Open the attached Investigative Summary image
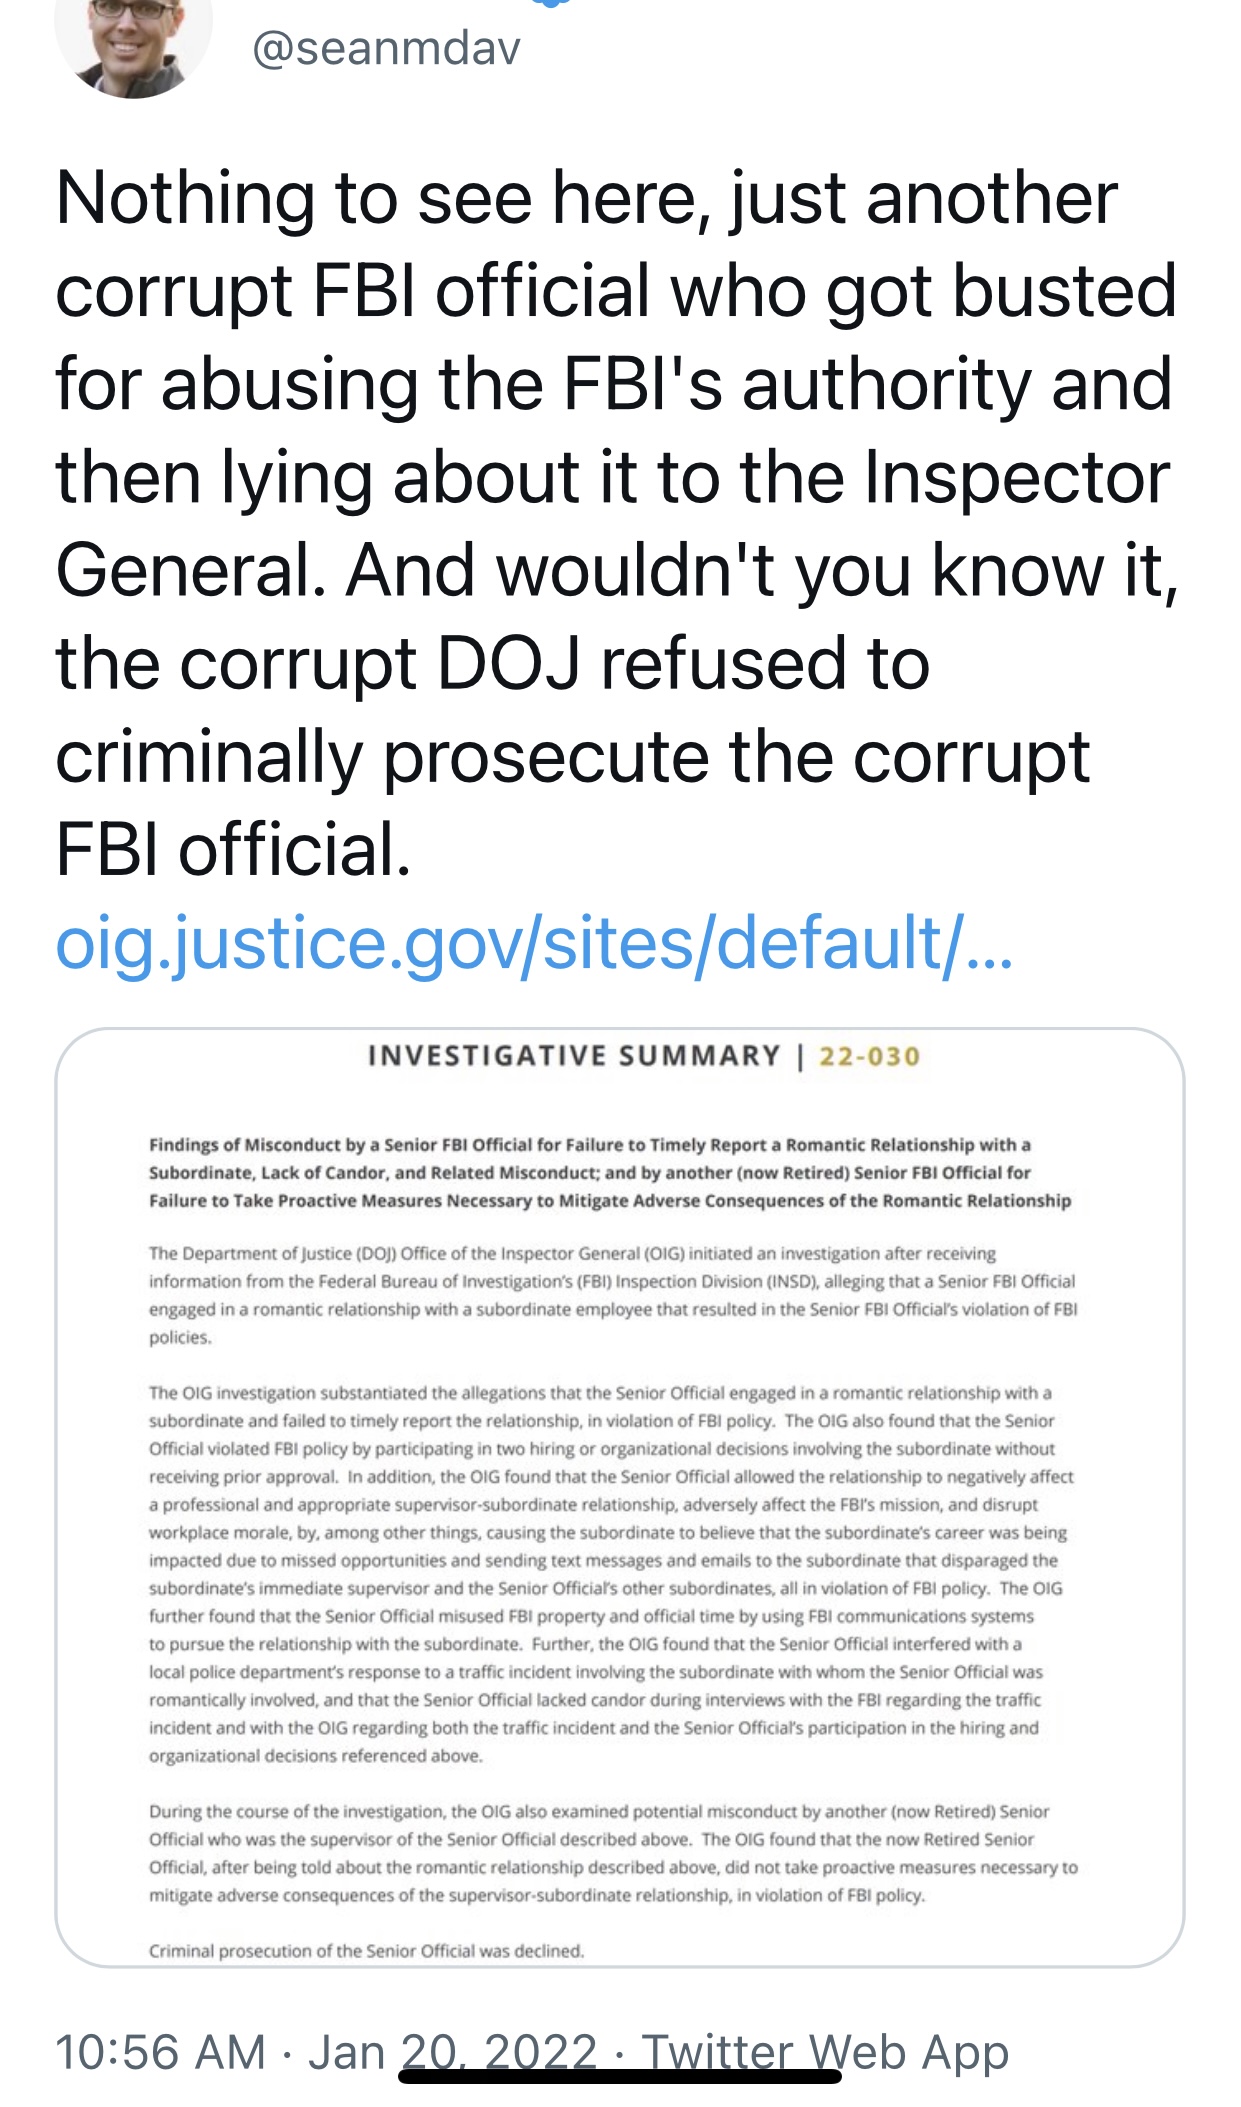 tap(620, 1497)
